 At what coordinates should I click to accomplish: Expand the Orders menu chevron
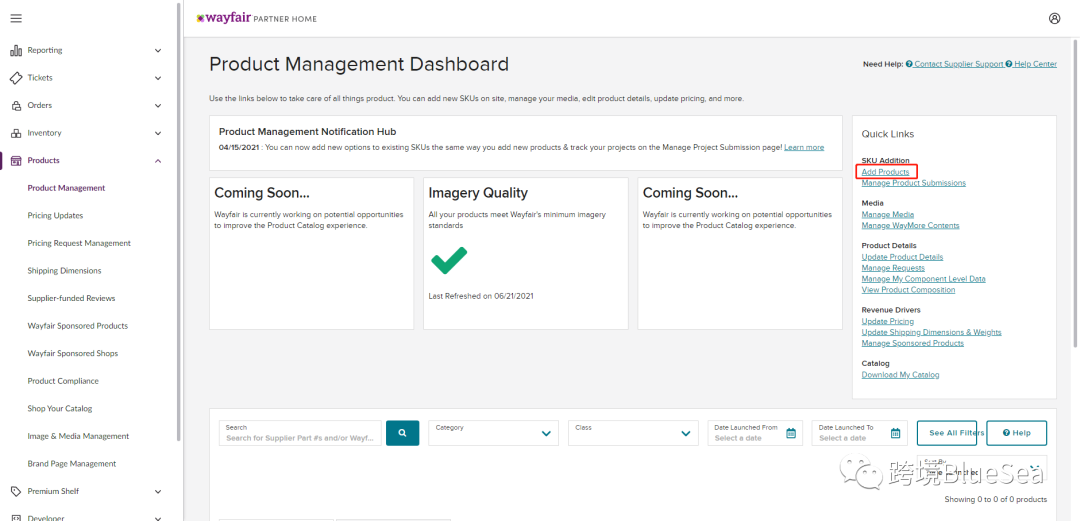[x=158, y=105]
